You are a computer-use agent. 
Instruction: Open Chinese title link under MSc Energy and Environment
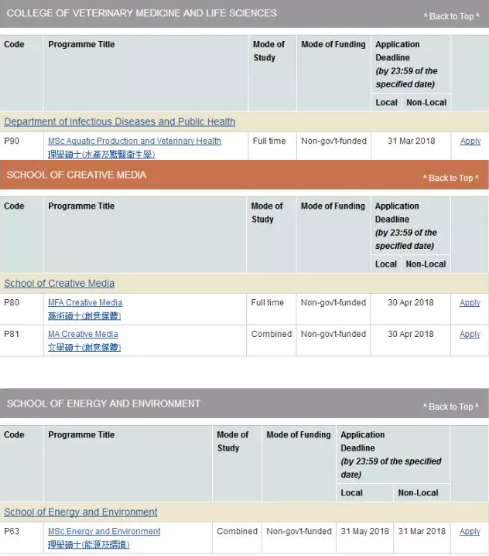(x=88, y=544)
